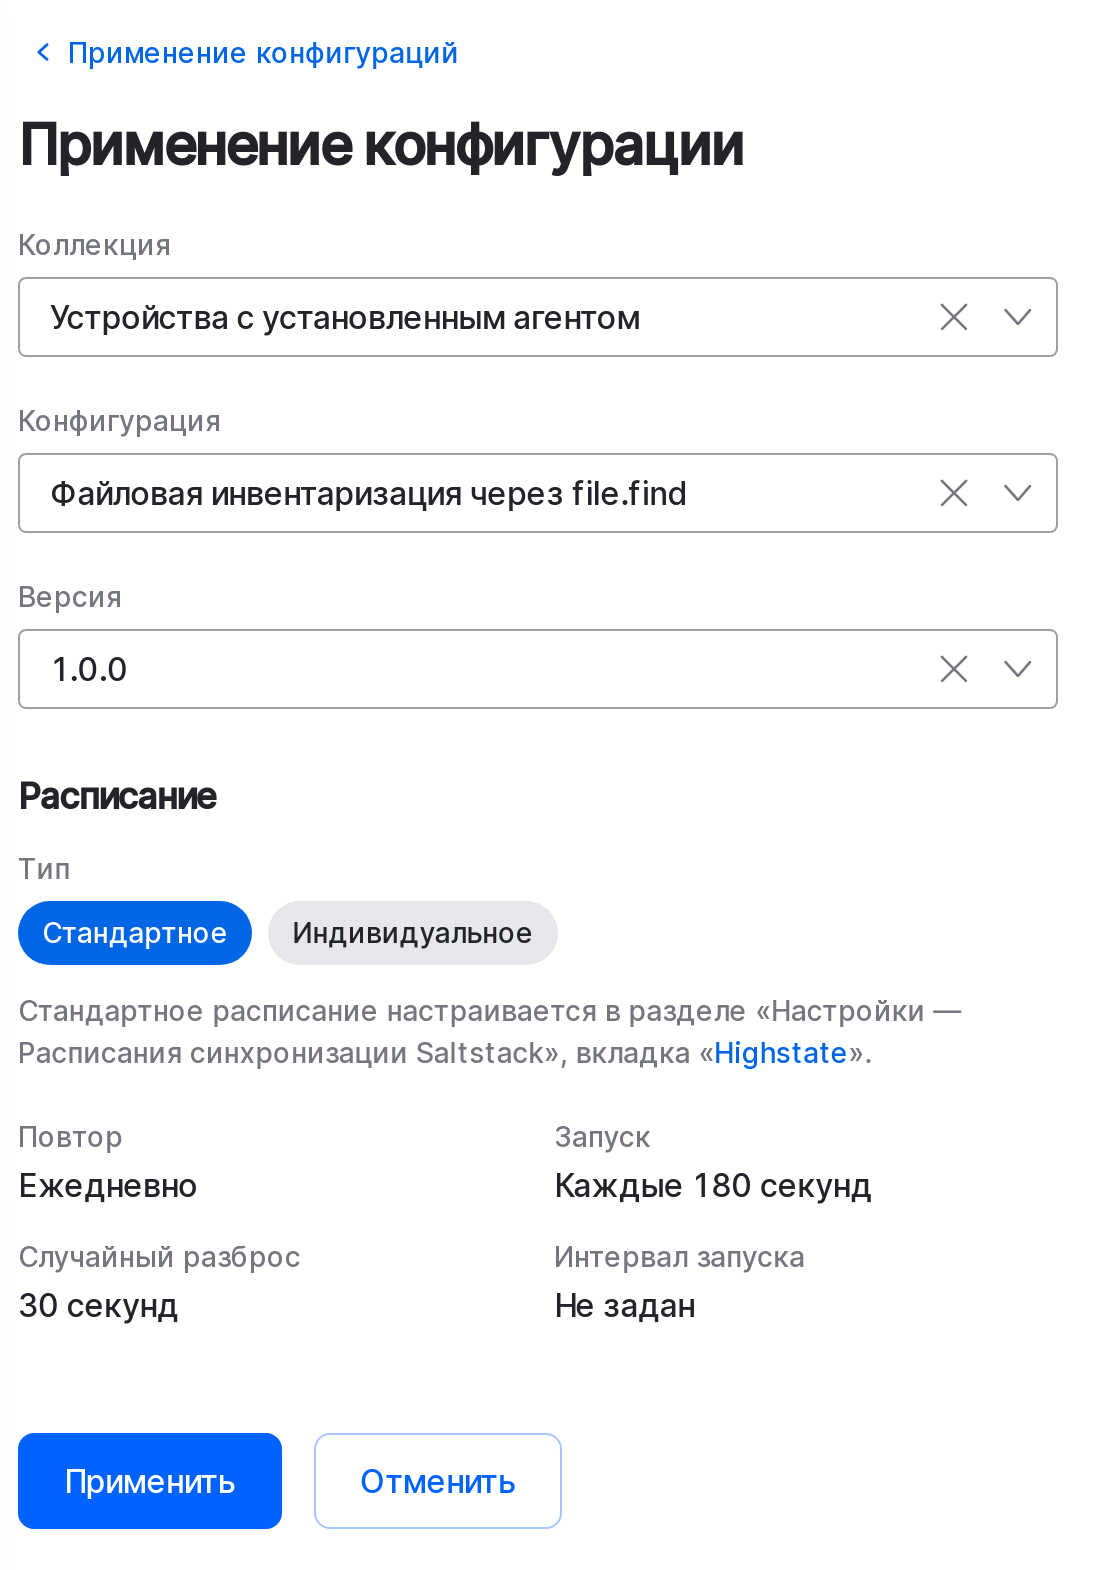Clear the selected collection using the X icon
The width and height of the screenshot is (1105, 1570).
pos(953,317)
